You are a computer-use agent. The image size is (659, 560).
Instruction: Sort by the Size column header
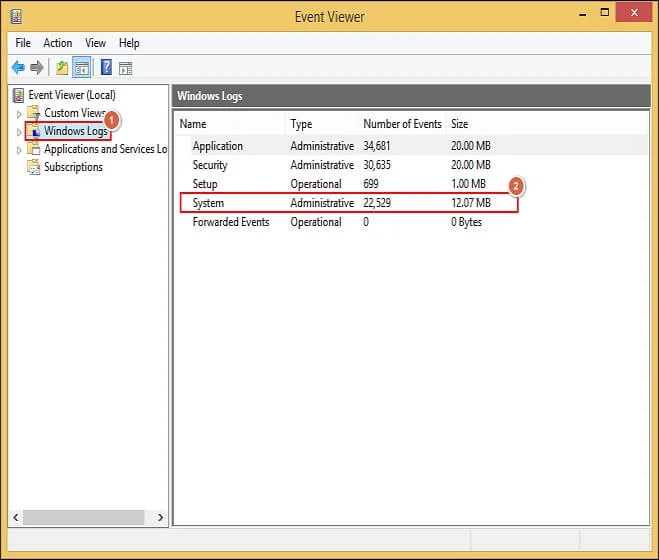pyautogui.click(x=459, y=124)
